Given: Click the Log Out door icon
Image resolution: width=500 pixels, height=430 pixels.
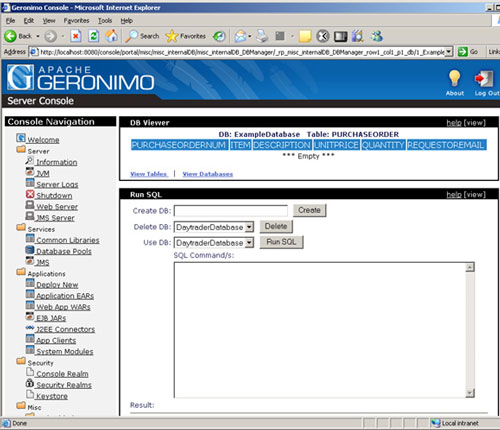Looking at the screenshot, I should 484,79.
